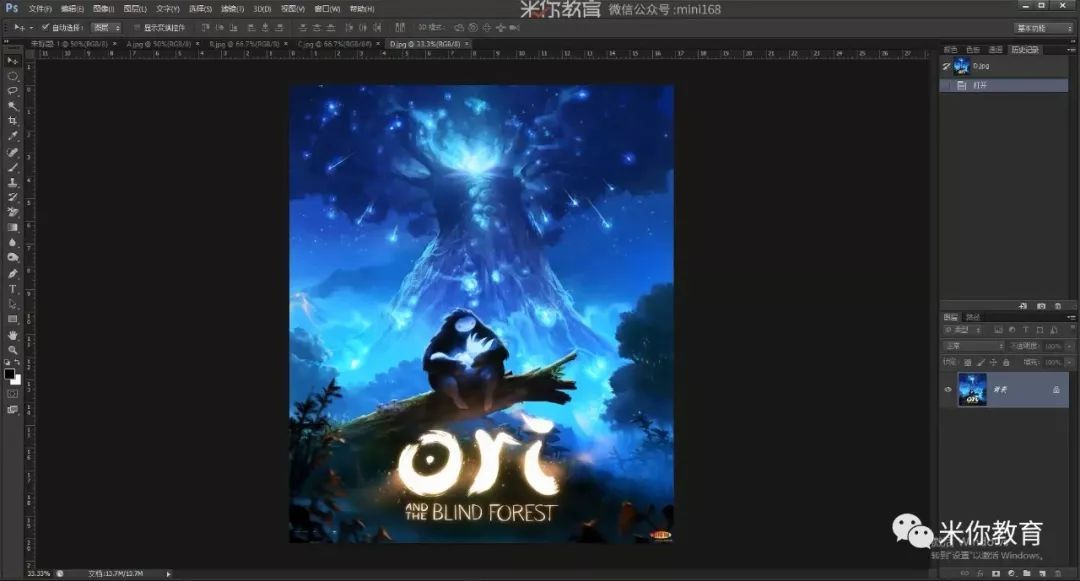The width and height of the screenshot is (1080, 581).
Task: Toggle lock all padlock icon
Action: point(1006,362)
